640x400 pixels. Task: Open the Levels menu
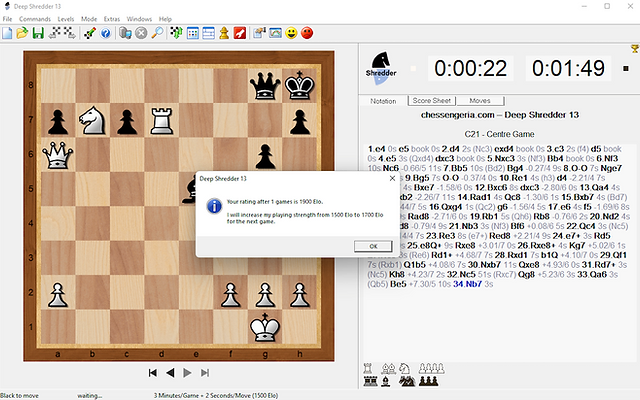pyautogui.click(x=66, y=19)
